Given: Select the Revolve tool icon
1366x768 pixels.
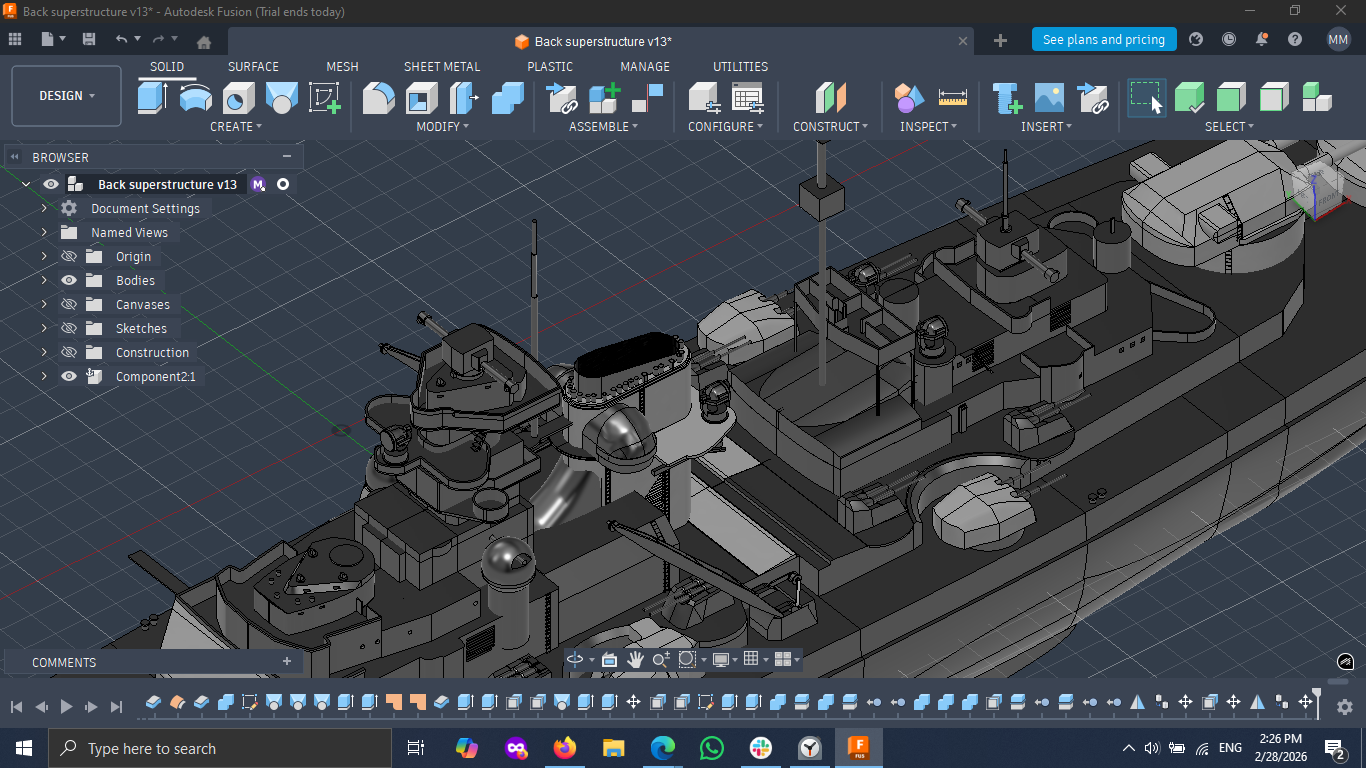Looking at the screenshot, I should coord(195,98).
